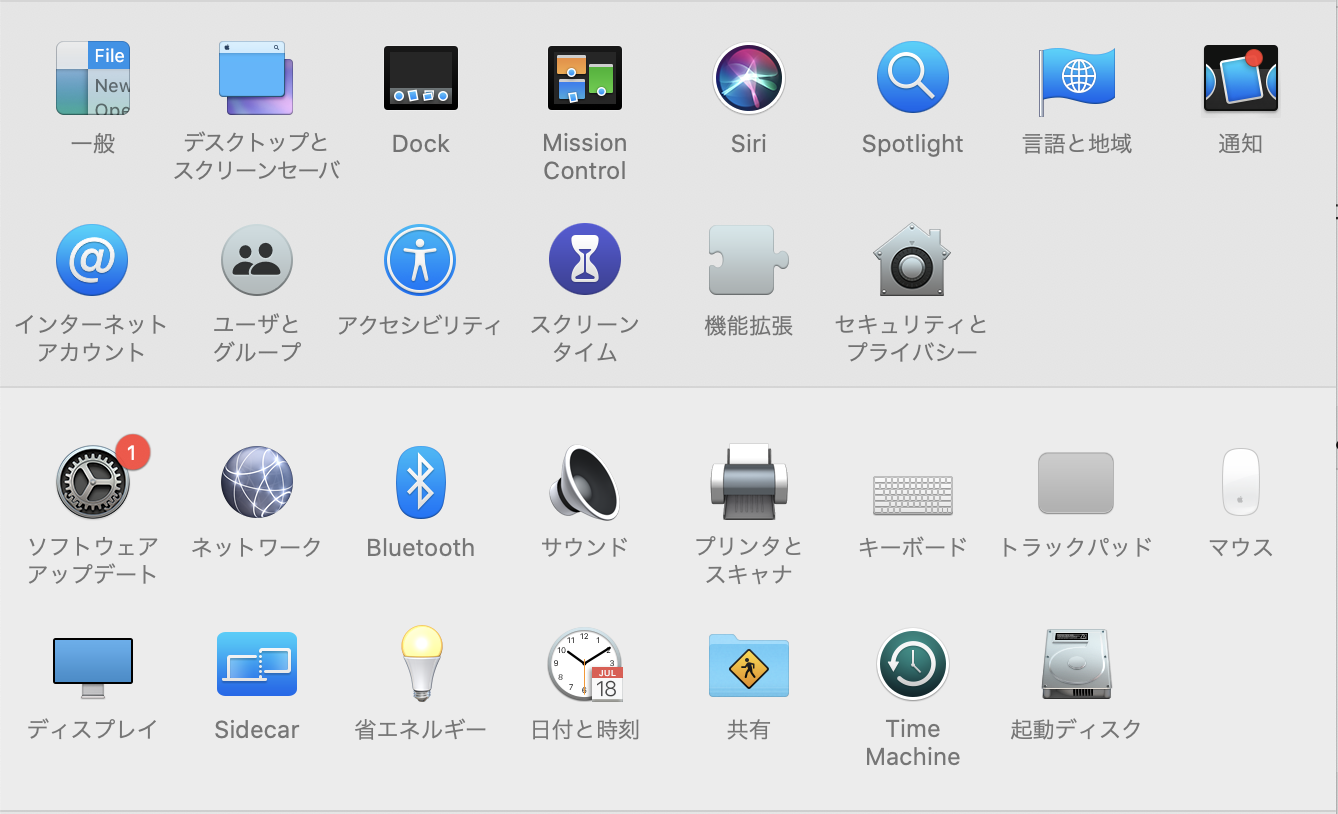Click the 通知 (Notifications) icon
Image resolution: width=1338 pixels, height=814 pixels.
point(1241,78)
